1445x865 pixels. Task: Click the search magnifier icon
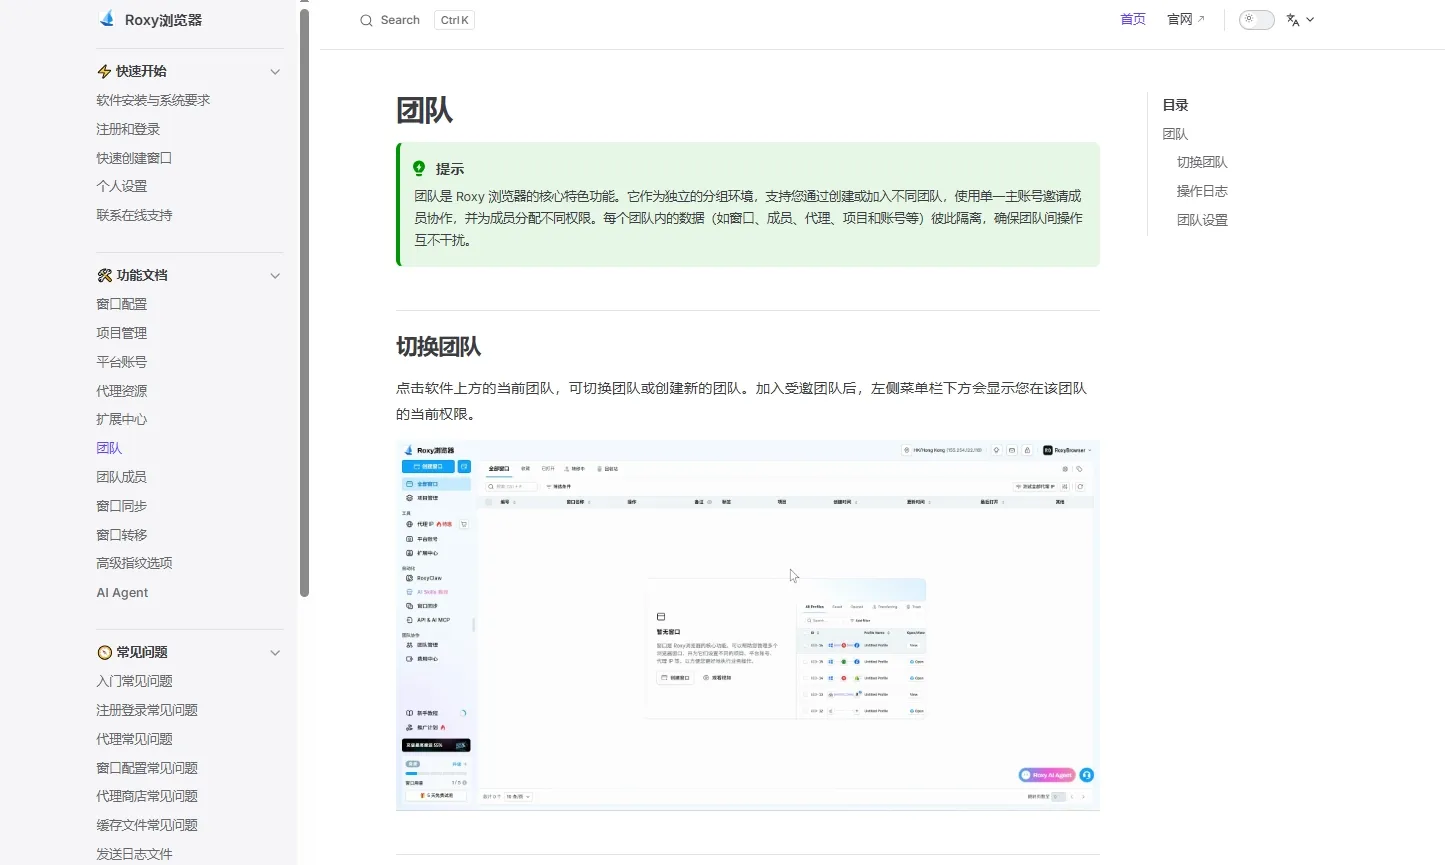[x=366, y=20]
